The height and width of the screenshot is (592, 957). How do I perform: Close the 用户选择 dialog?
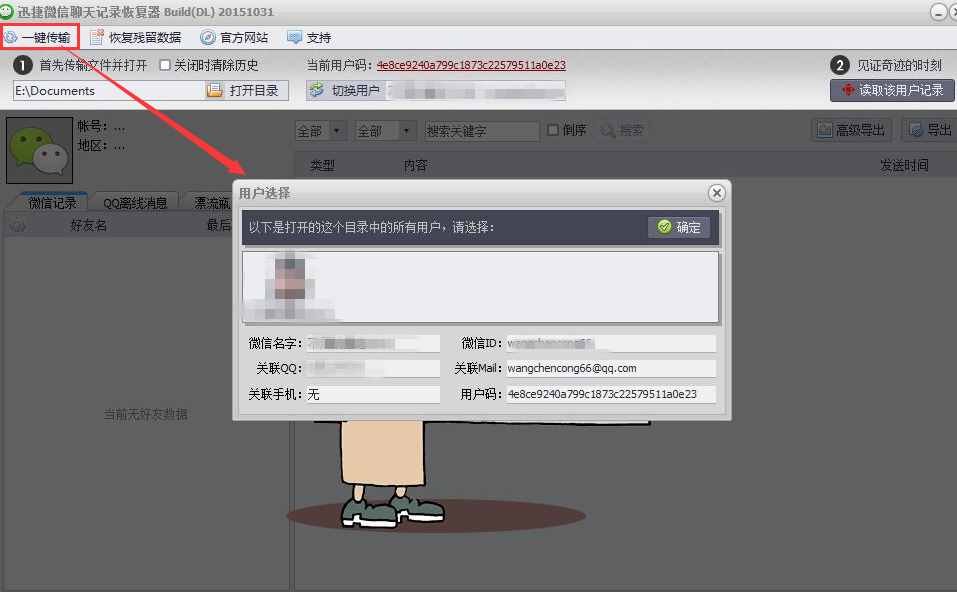717,193
